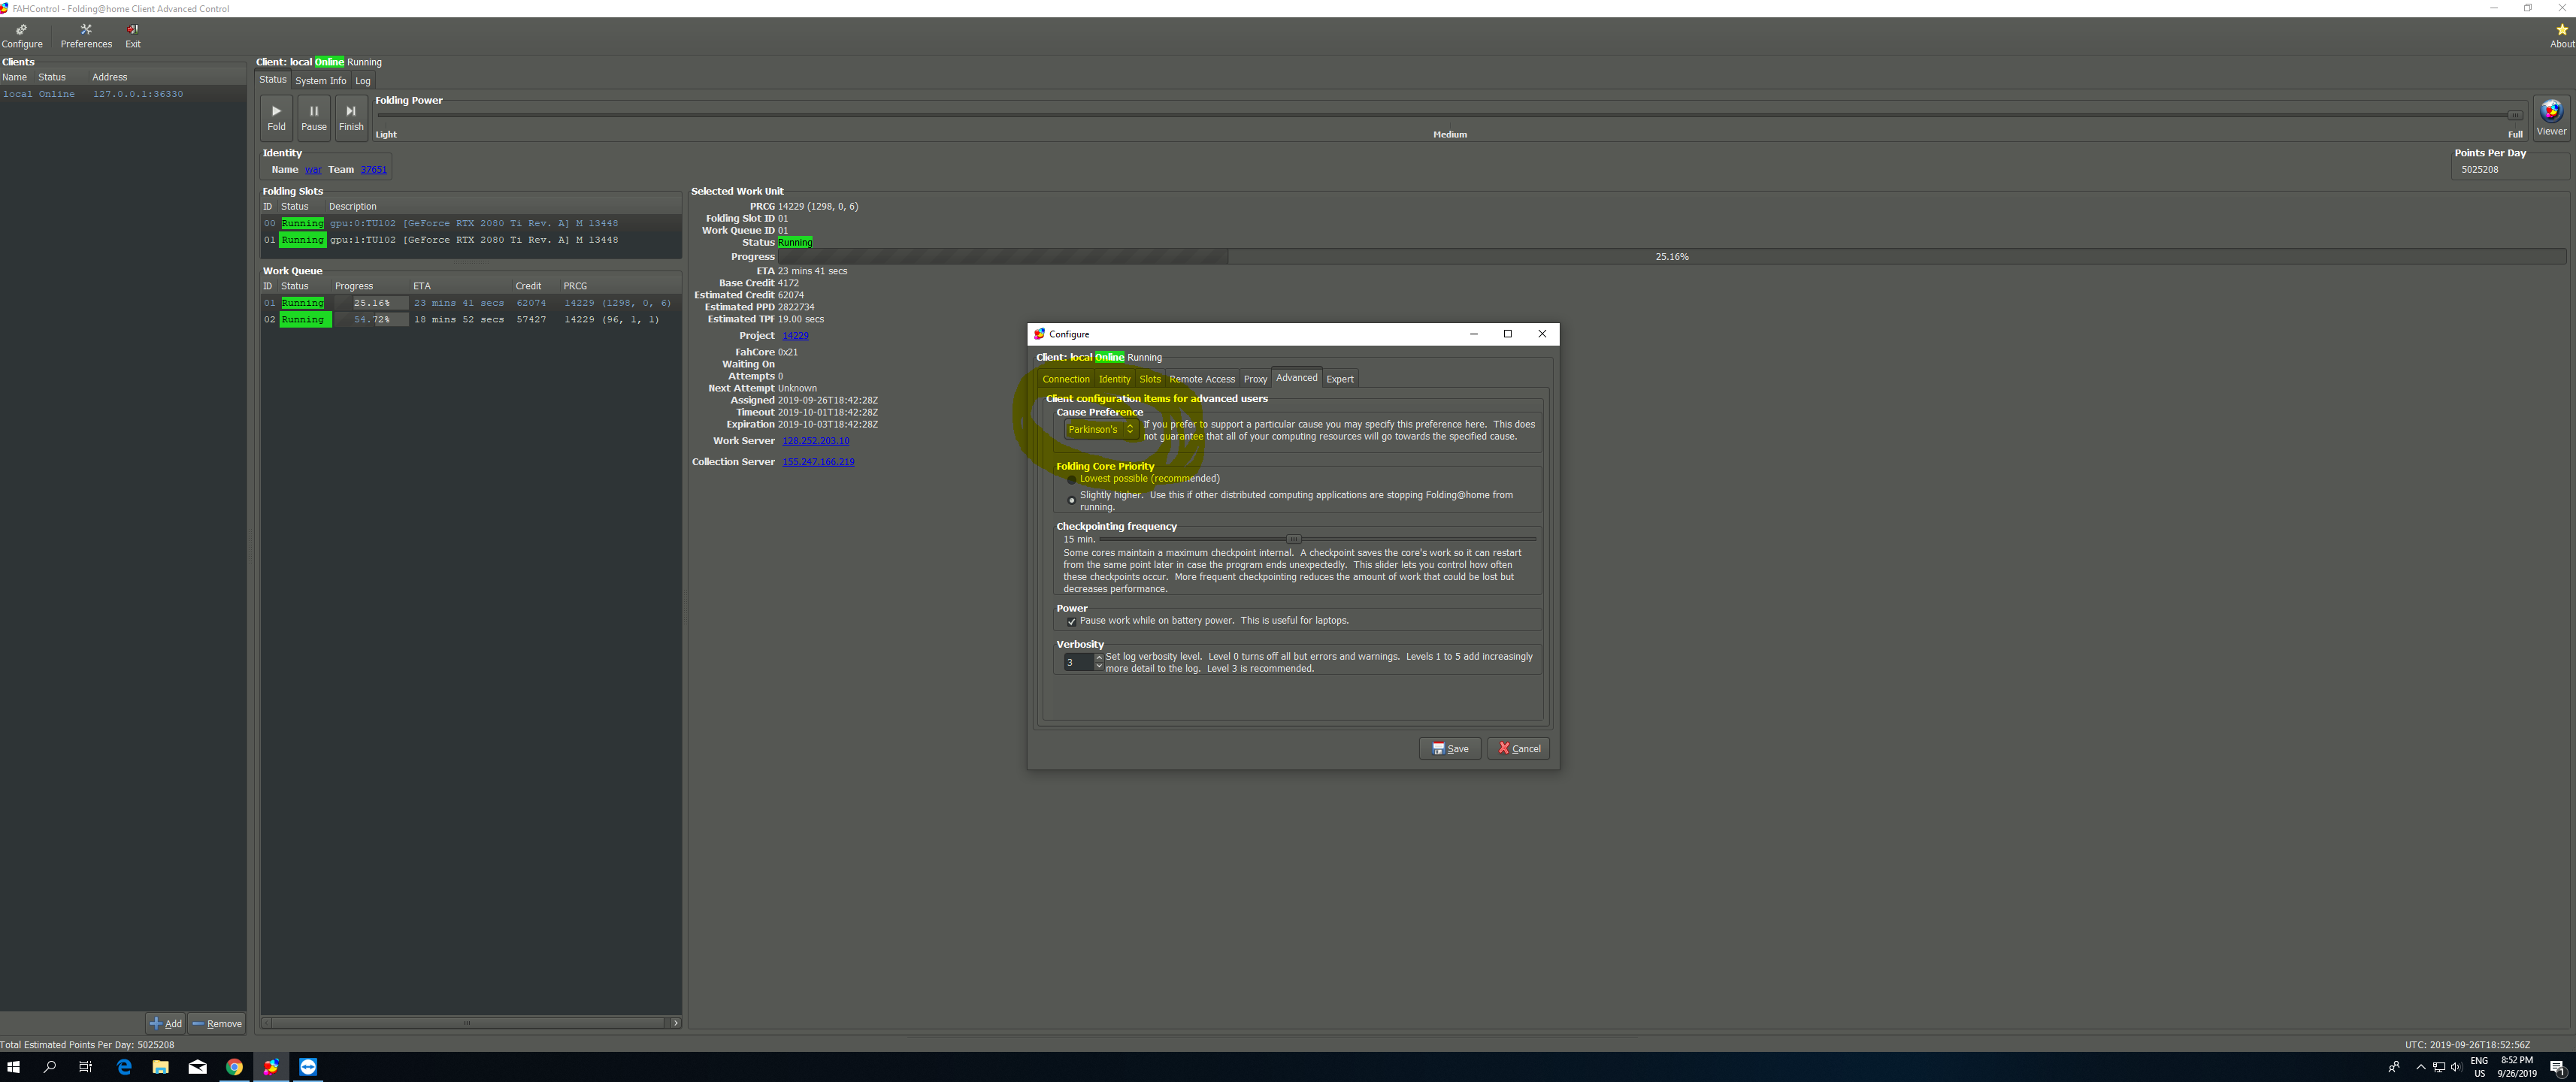Image resolution: width=2576 pixels, height=1082 pixels.
Task: Click the verbosity value input field
Action: click(1078, 662)
